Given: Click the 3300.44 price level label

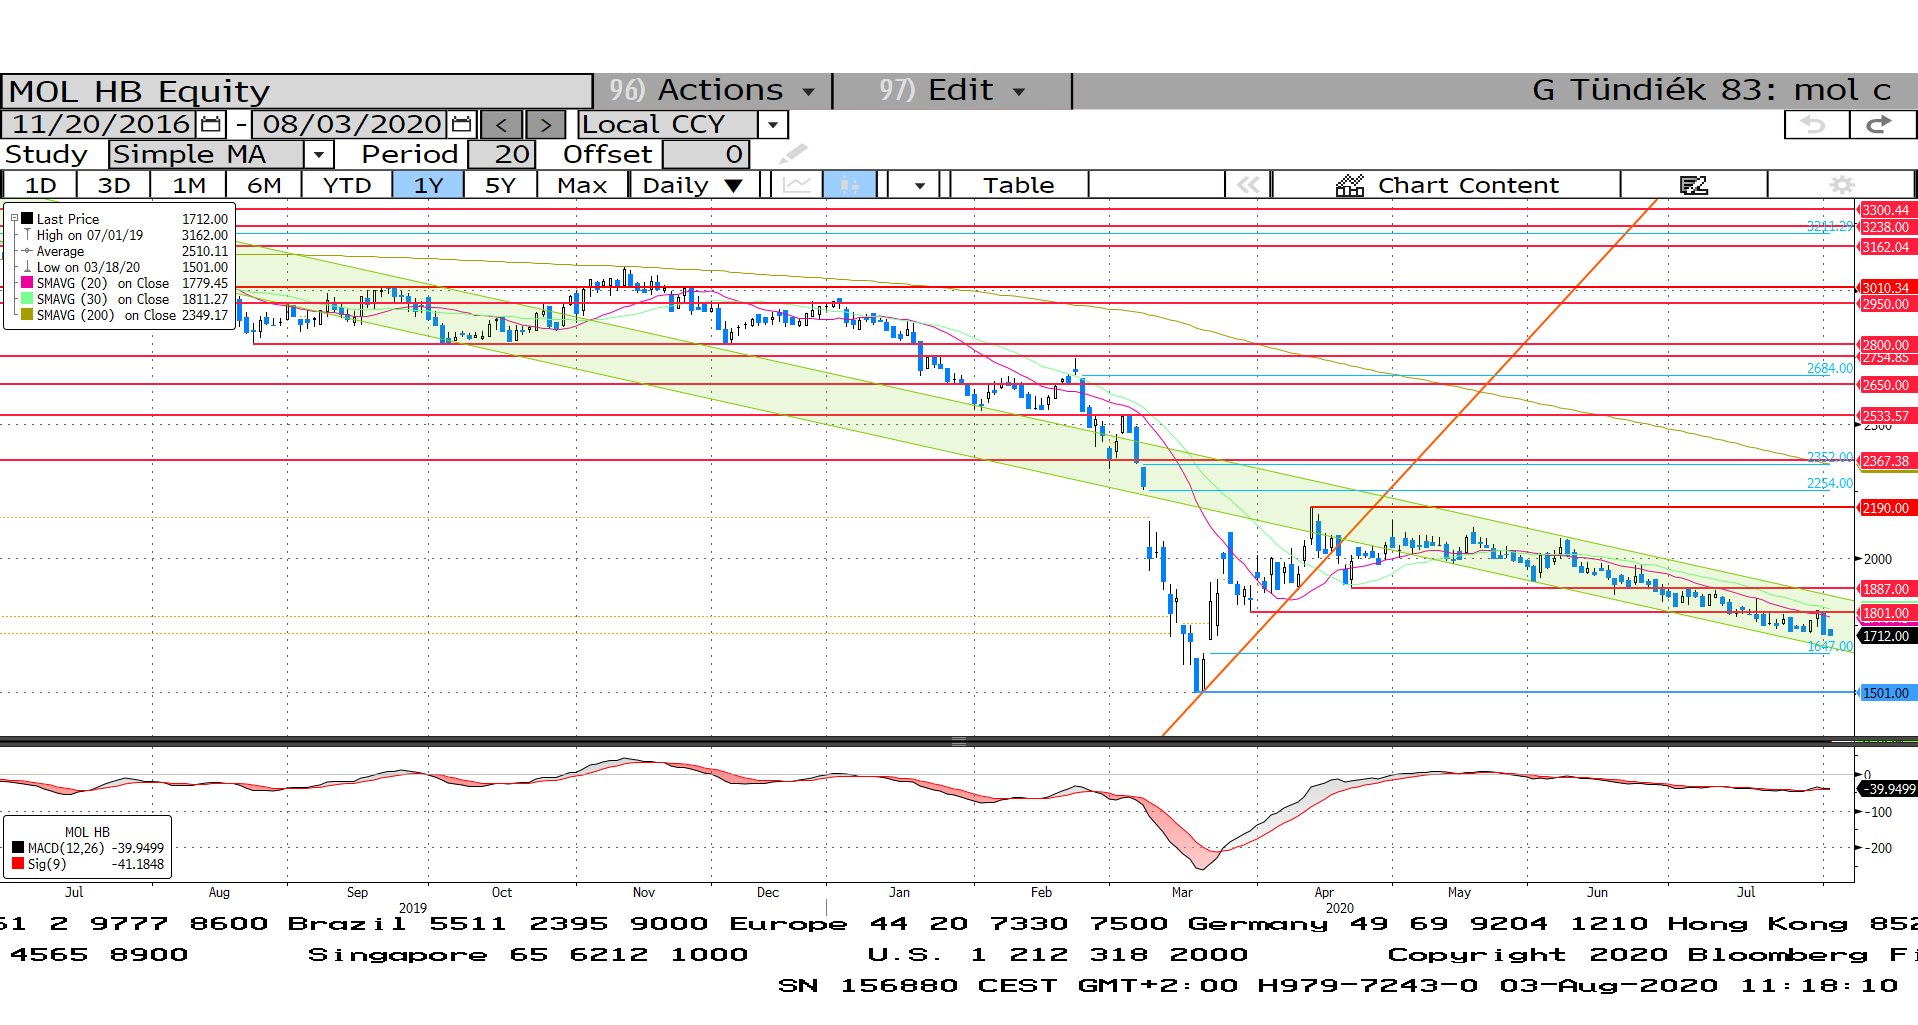Looking at the screenshot, I should click(x=1885, y=210).
